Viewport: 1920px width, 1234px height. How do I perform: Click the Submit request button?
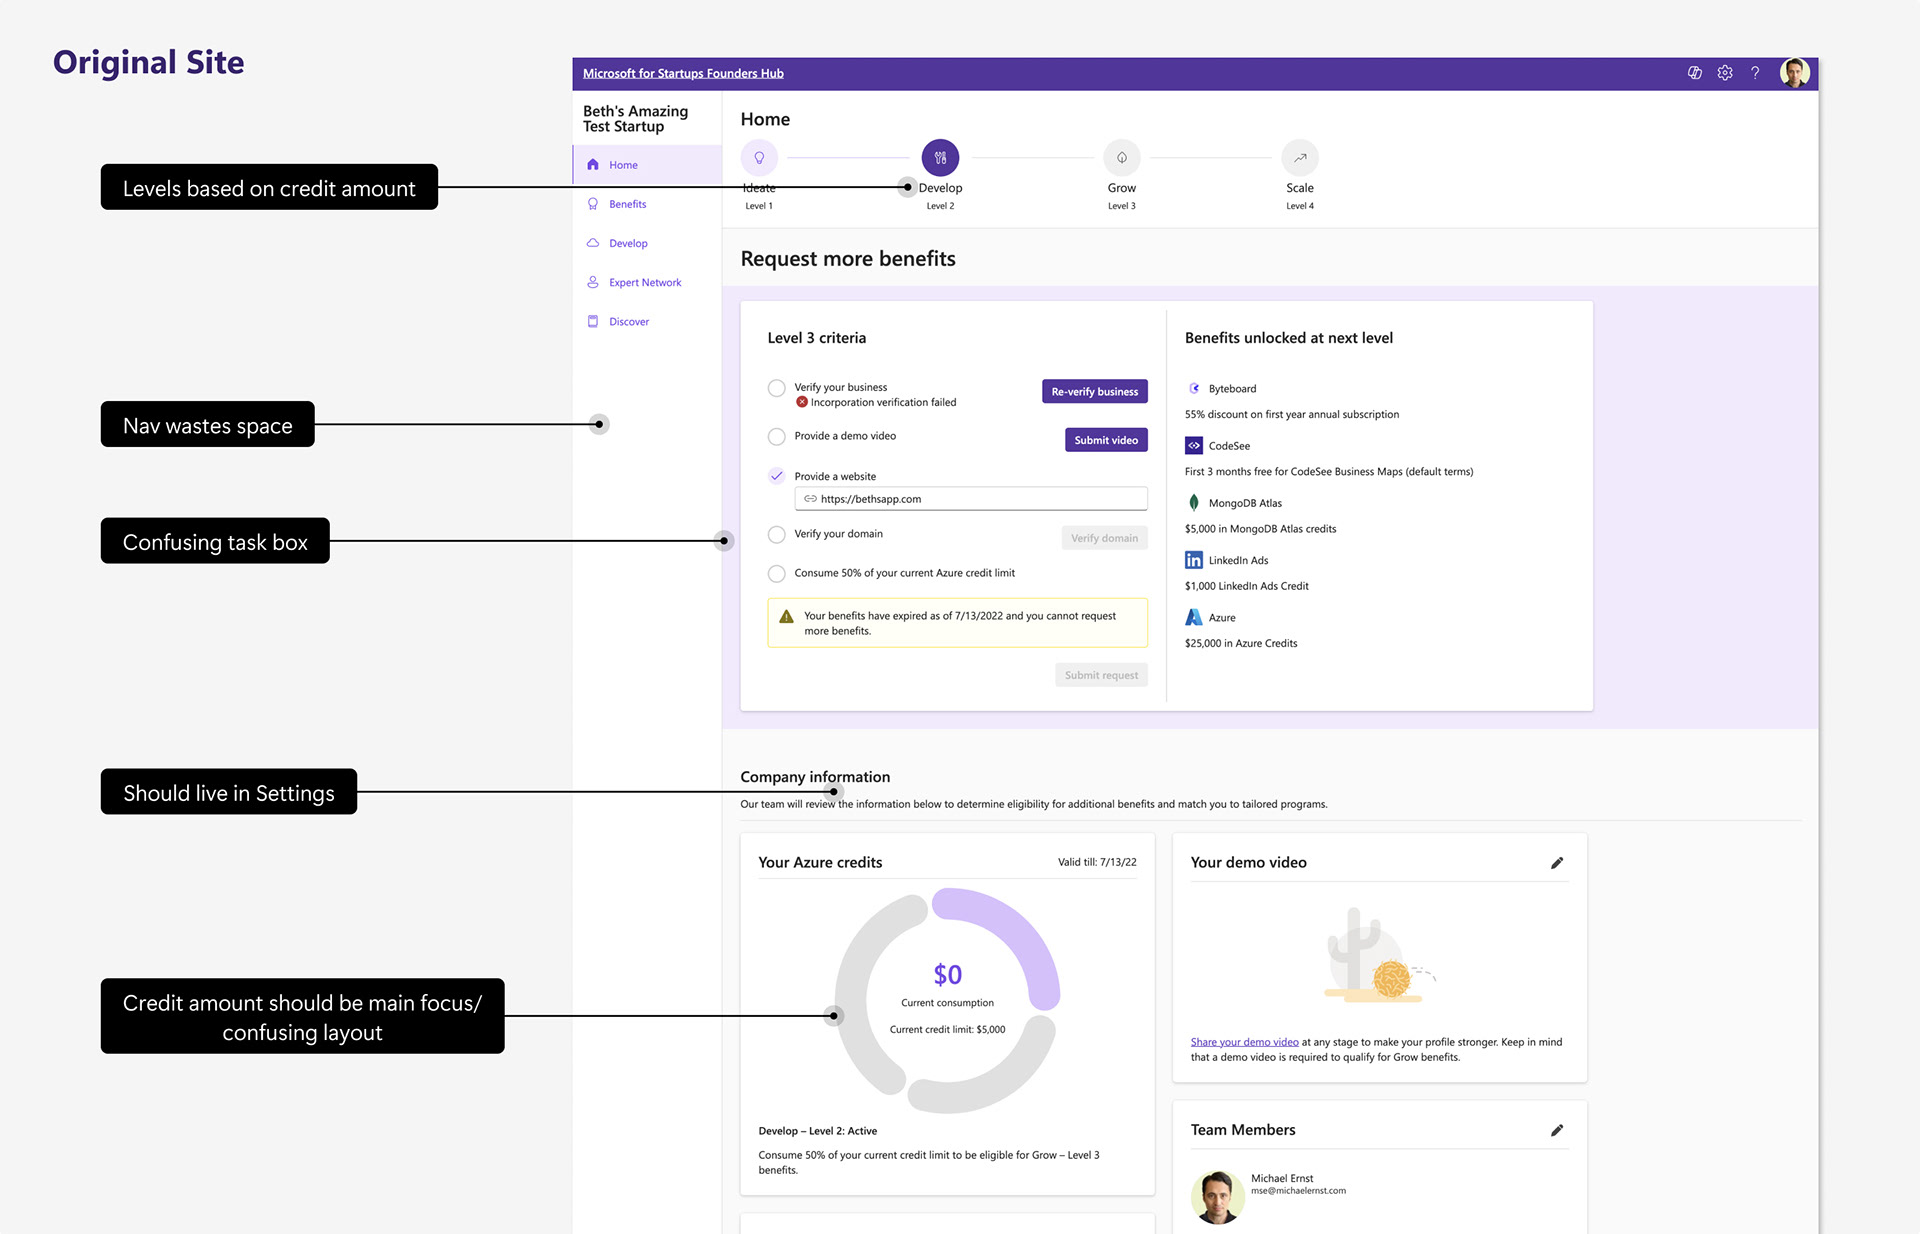pyautogui.click(x=1101, y=675)
